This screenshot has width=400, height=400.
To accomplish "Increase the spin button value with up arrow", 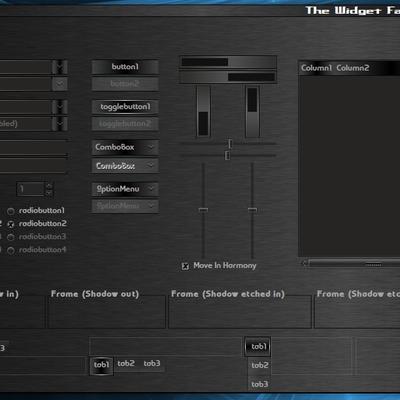I will tap(49, 186).
